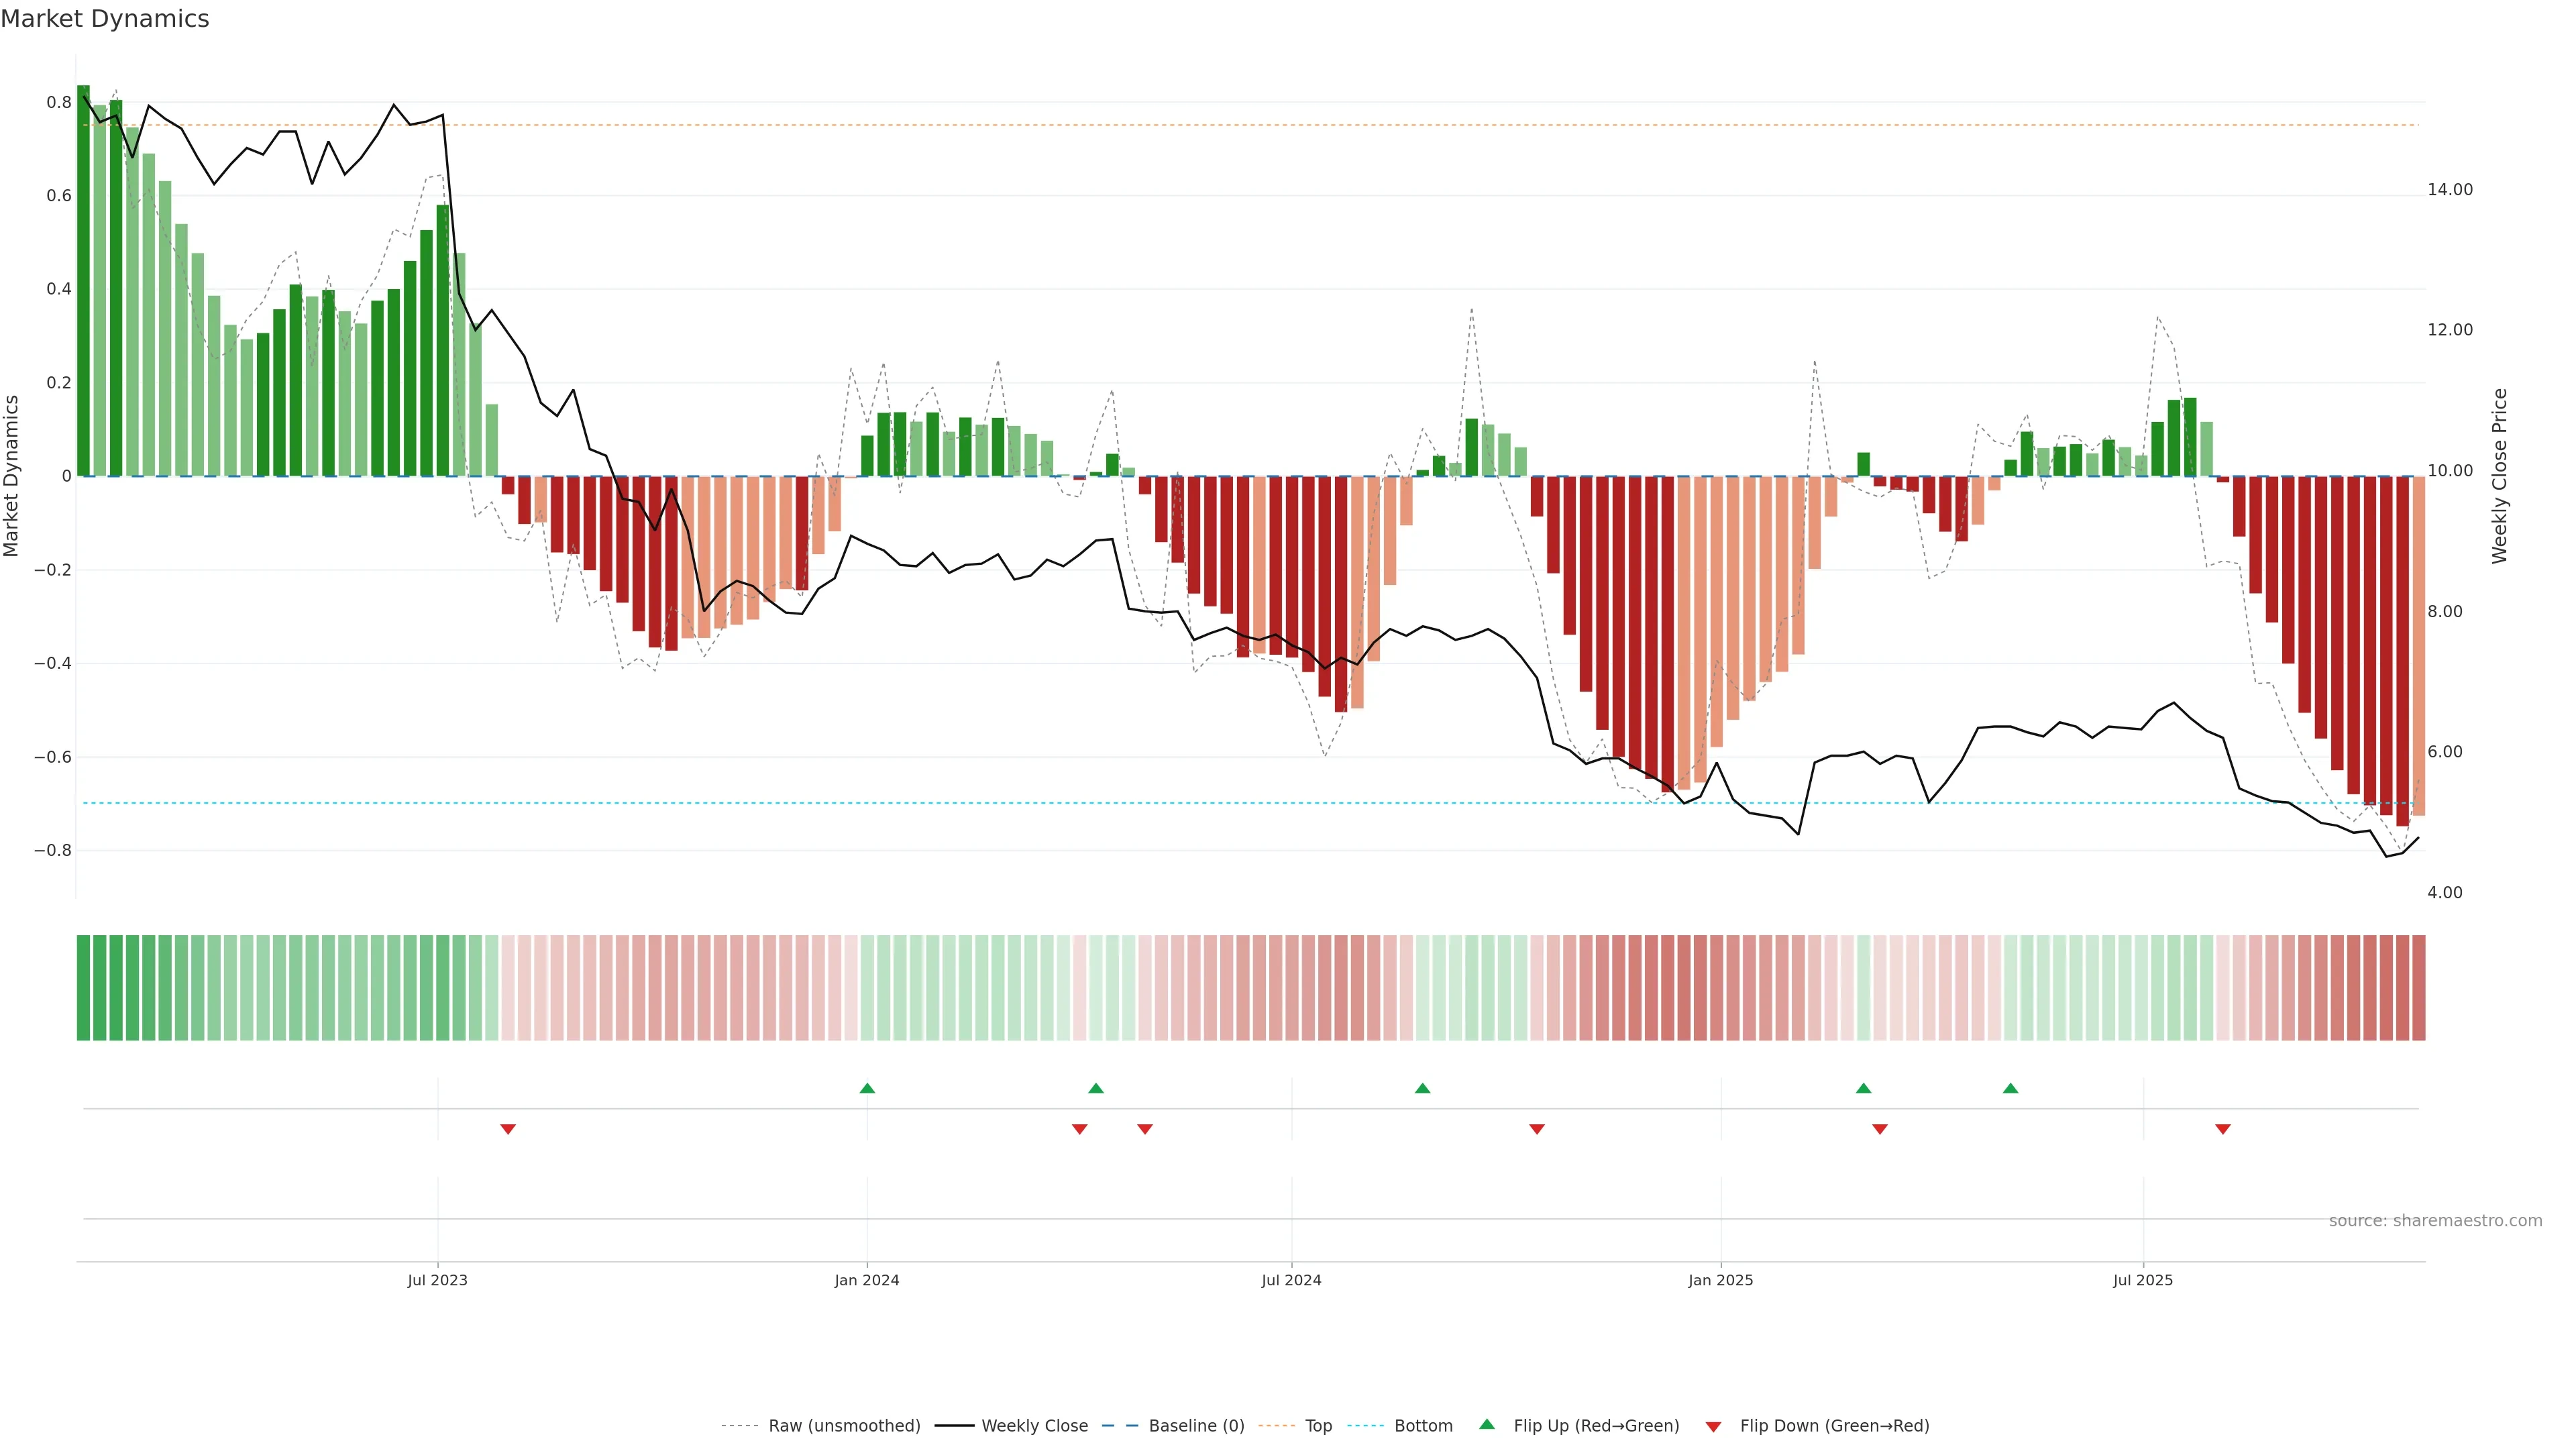2576x1449 pixels.
Task: Click the darkest green heat strip cell at far left
Action: (83, 988)
